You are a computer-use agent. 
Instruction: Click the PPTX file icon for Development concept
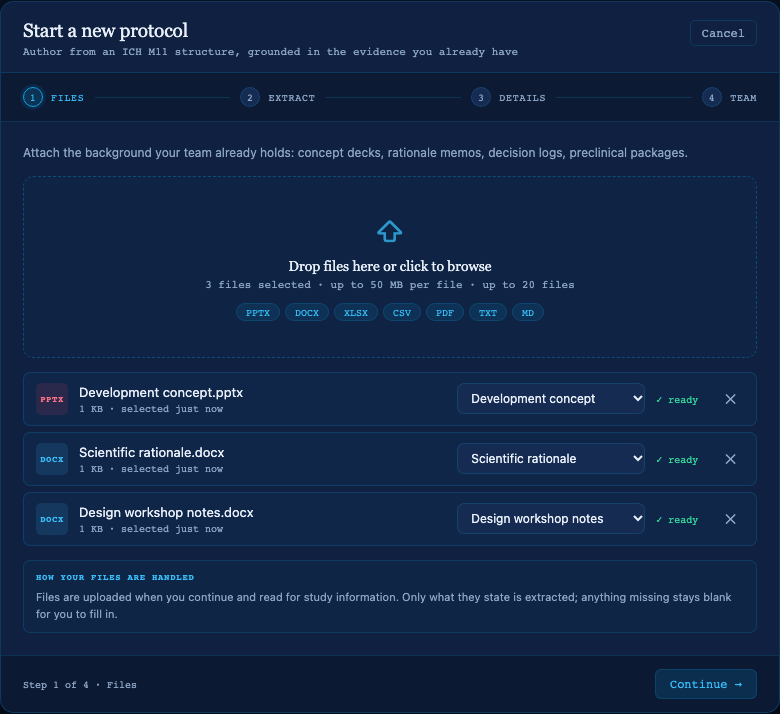(52, 399)
